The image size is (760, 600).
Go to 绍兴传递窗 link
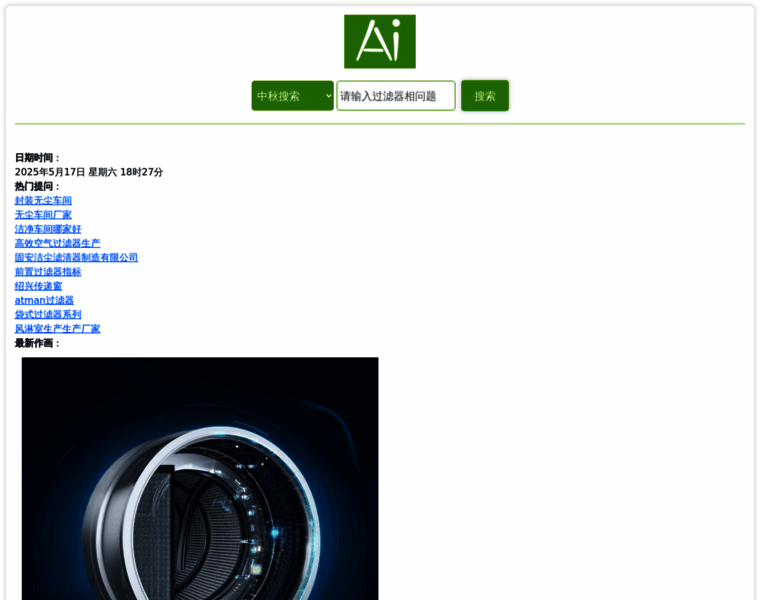[x=38, y=286]
